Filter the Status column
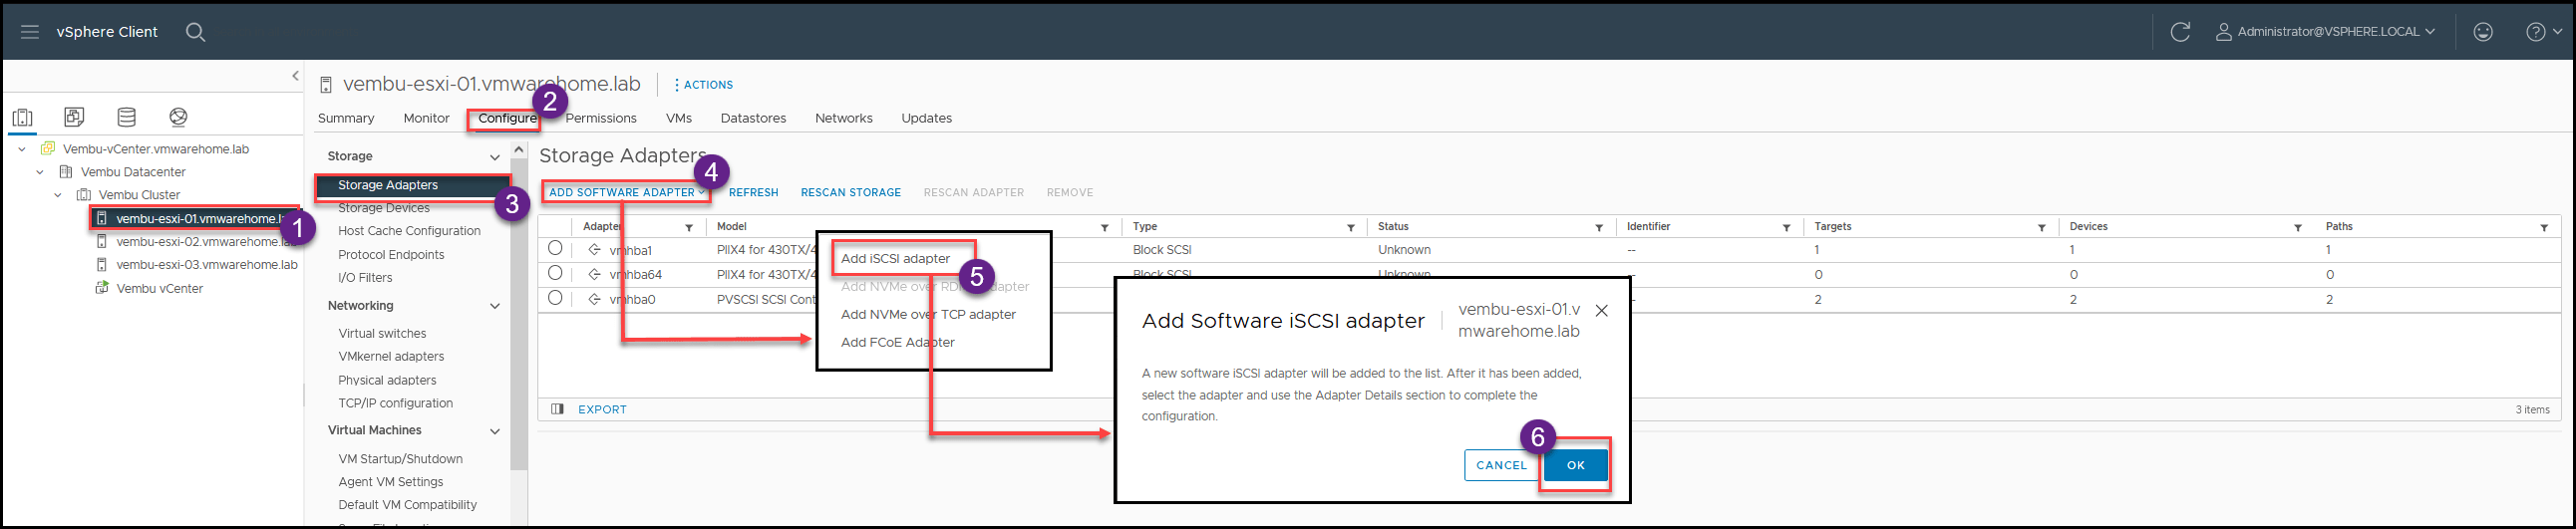Screen dimensions: 2576x529 click(1599, 228)
